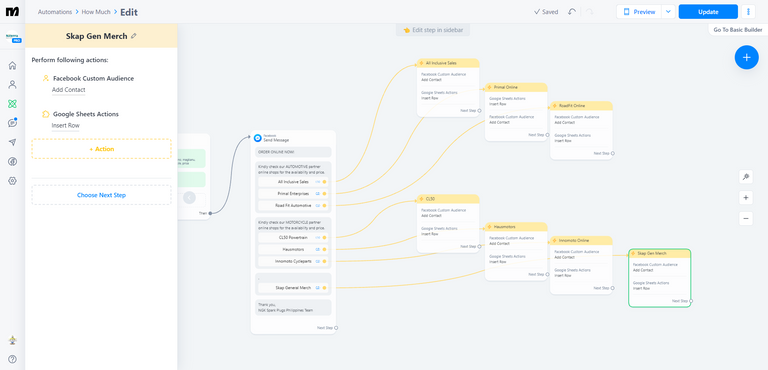Click the + Action button
The width and height of the screenshot is (768, 370).
(x=101, y=149)
